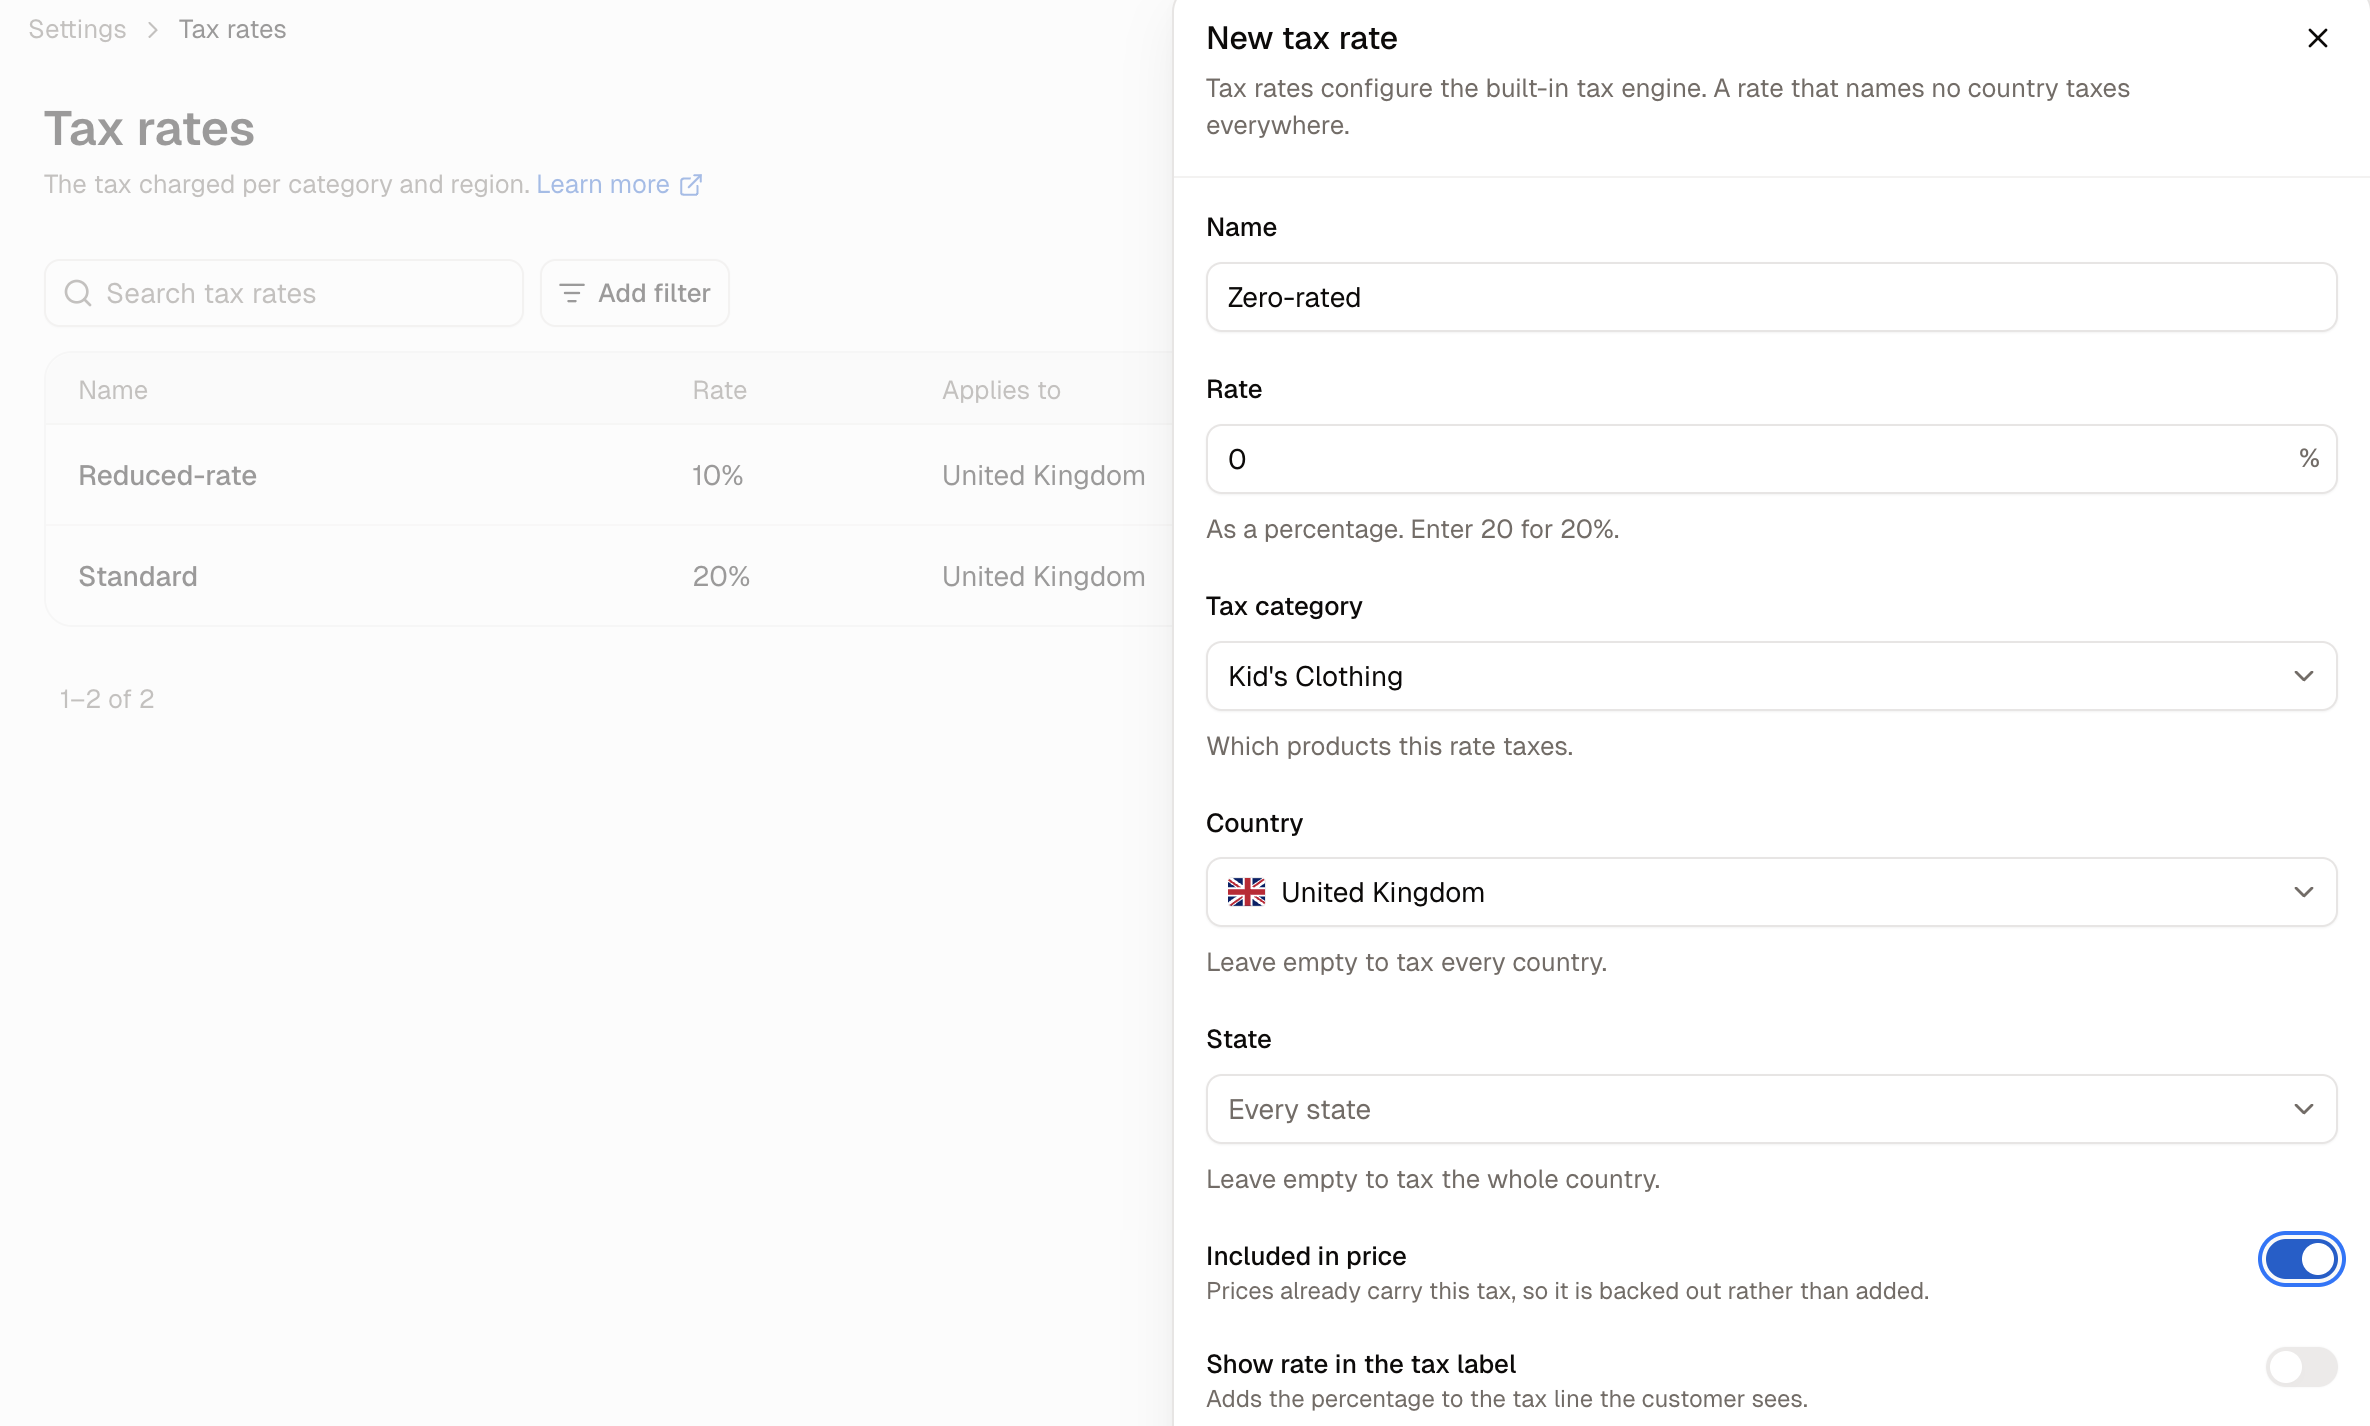
Task: Click the external link icon beside Learn more
Action: pos(691,185)
